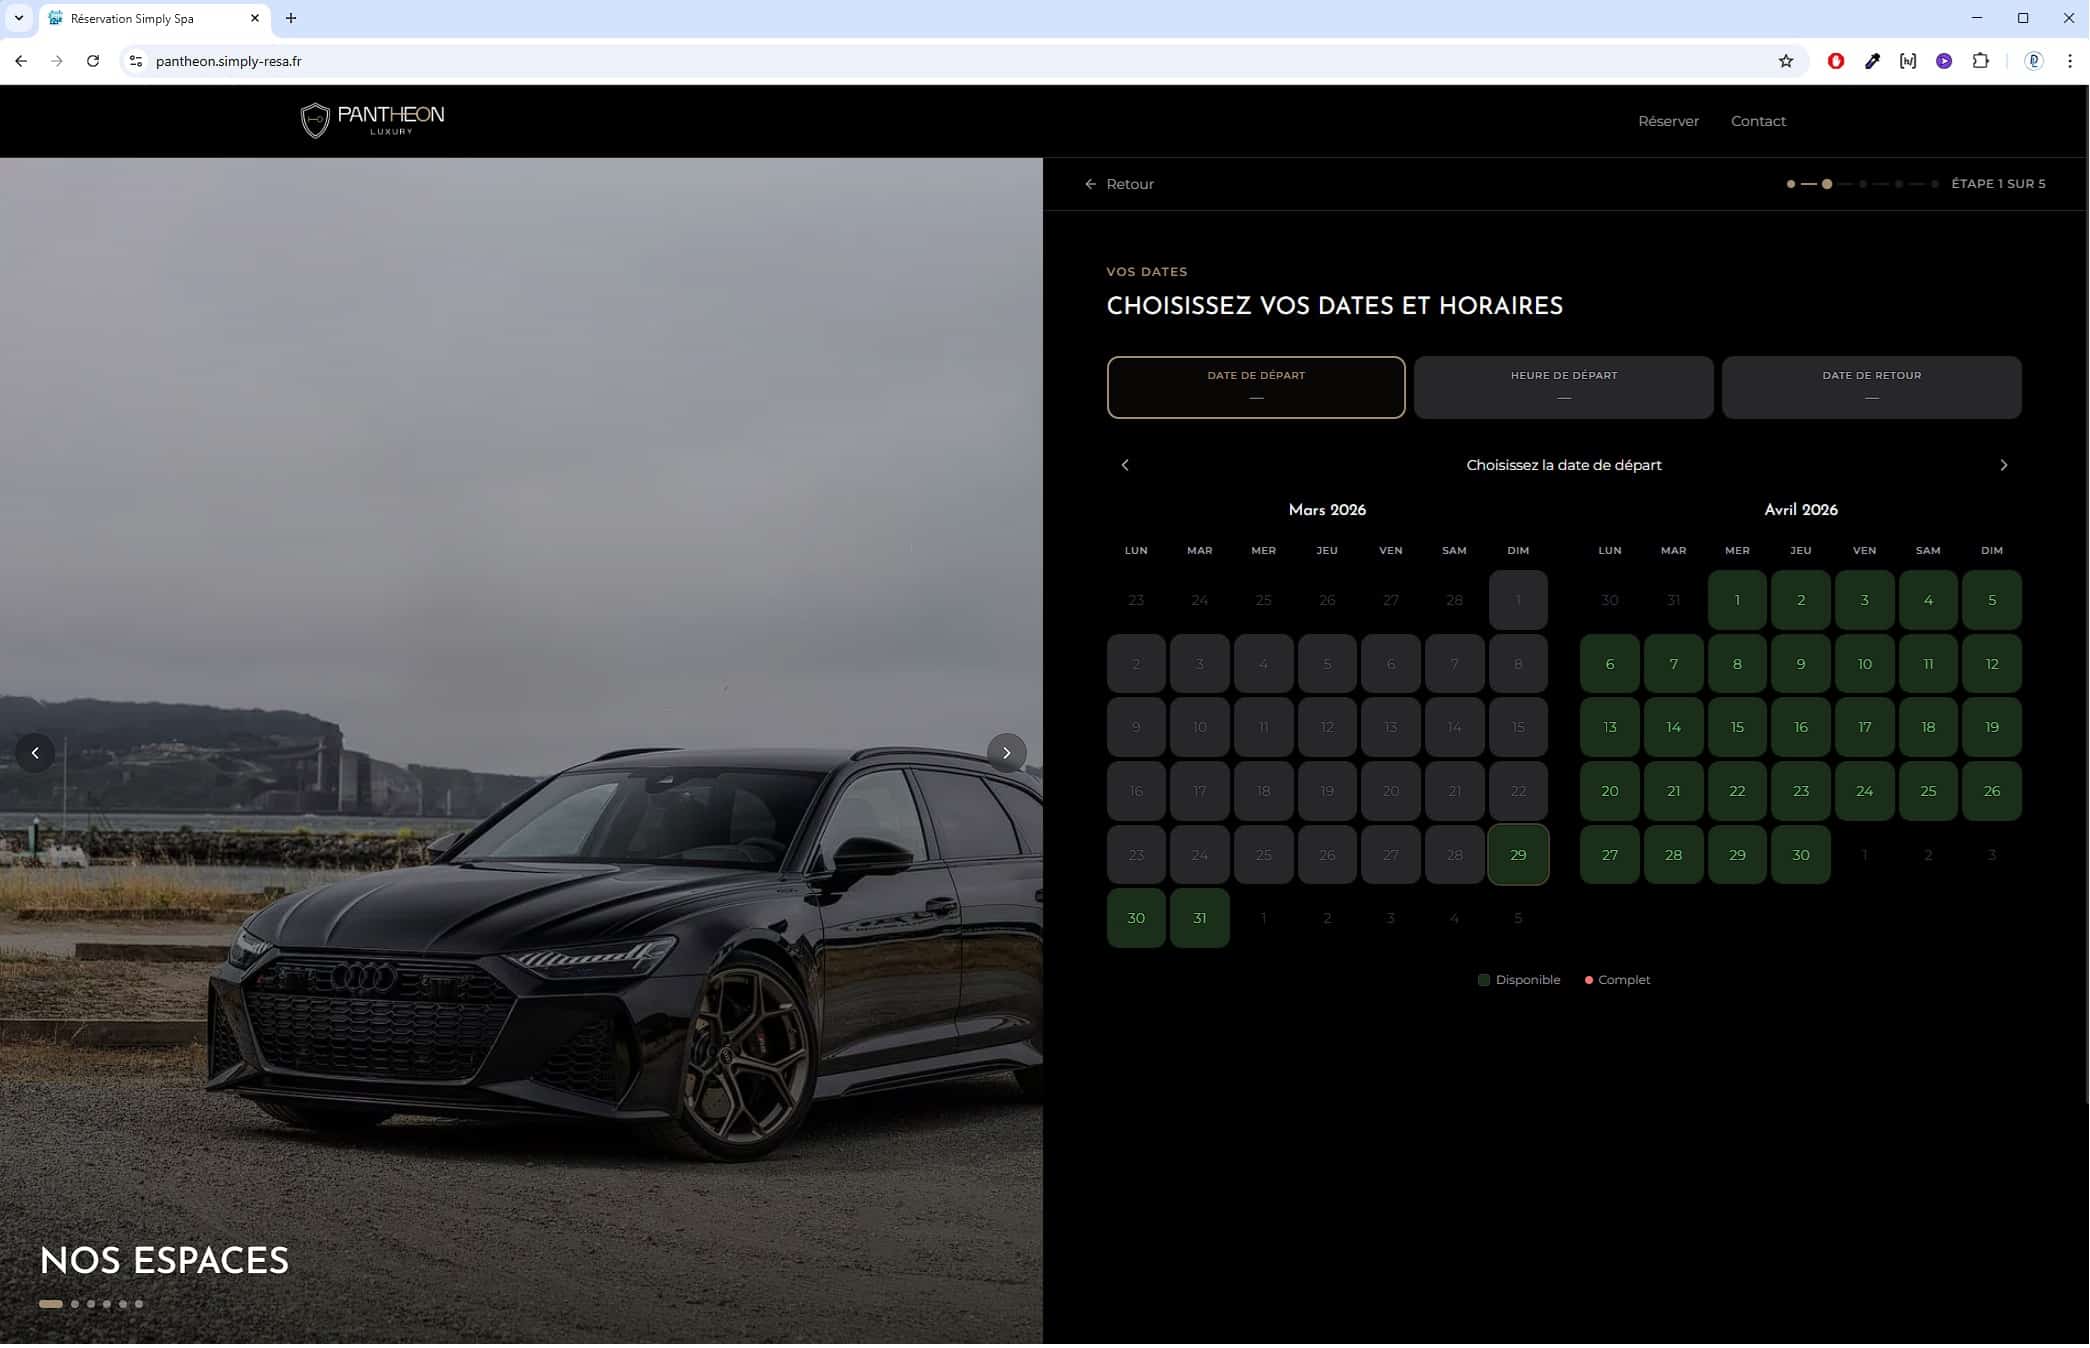Show next calendar months

click(2003, 465)
